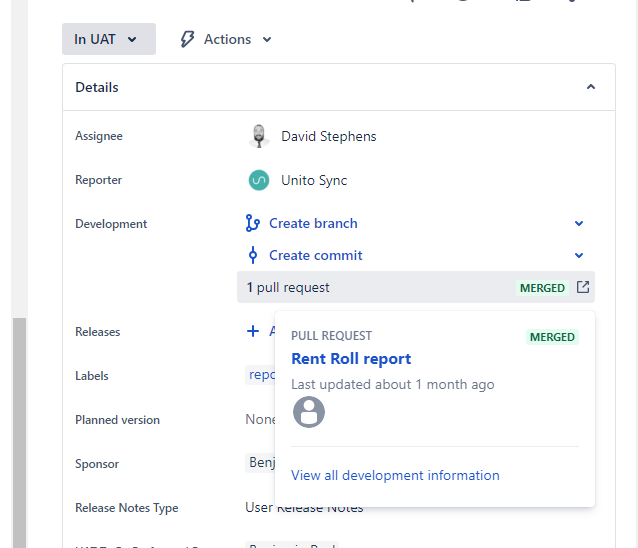Open the Rent Roll report pull request
Viewport: 638px width, 548px height.
point(351,358)
